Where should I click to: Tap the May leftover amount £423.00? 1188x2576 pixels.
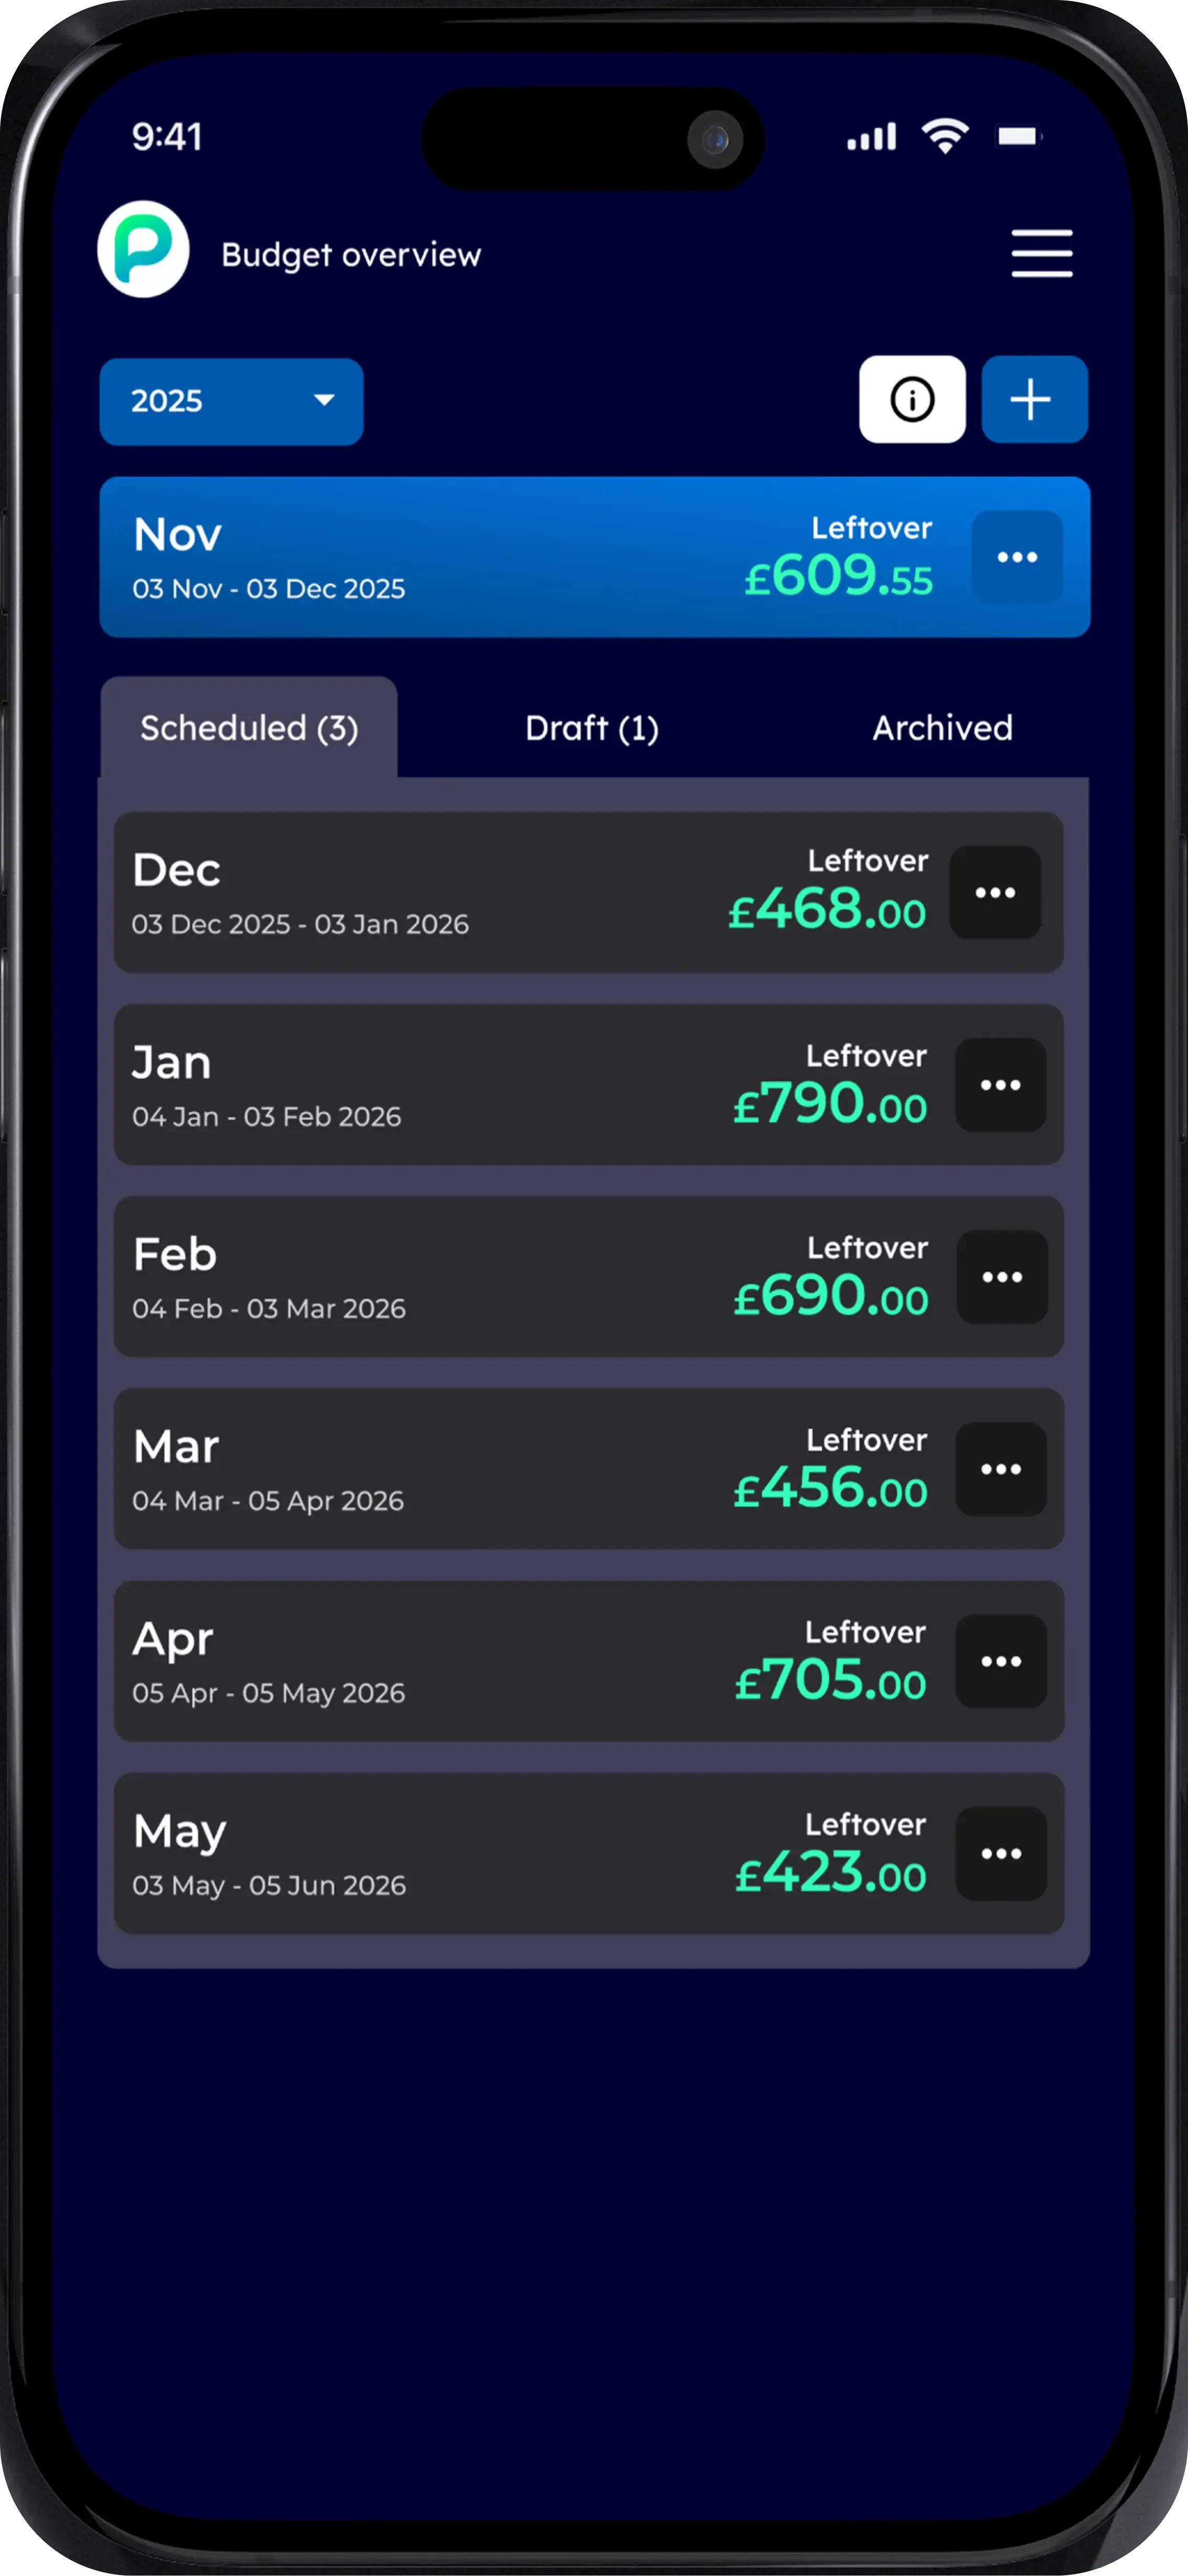pos(830,1873)
